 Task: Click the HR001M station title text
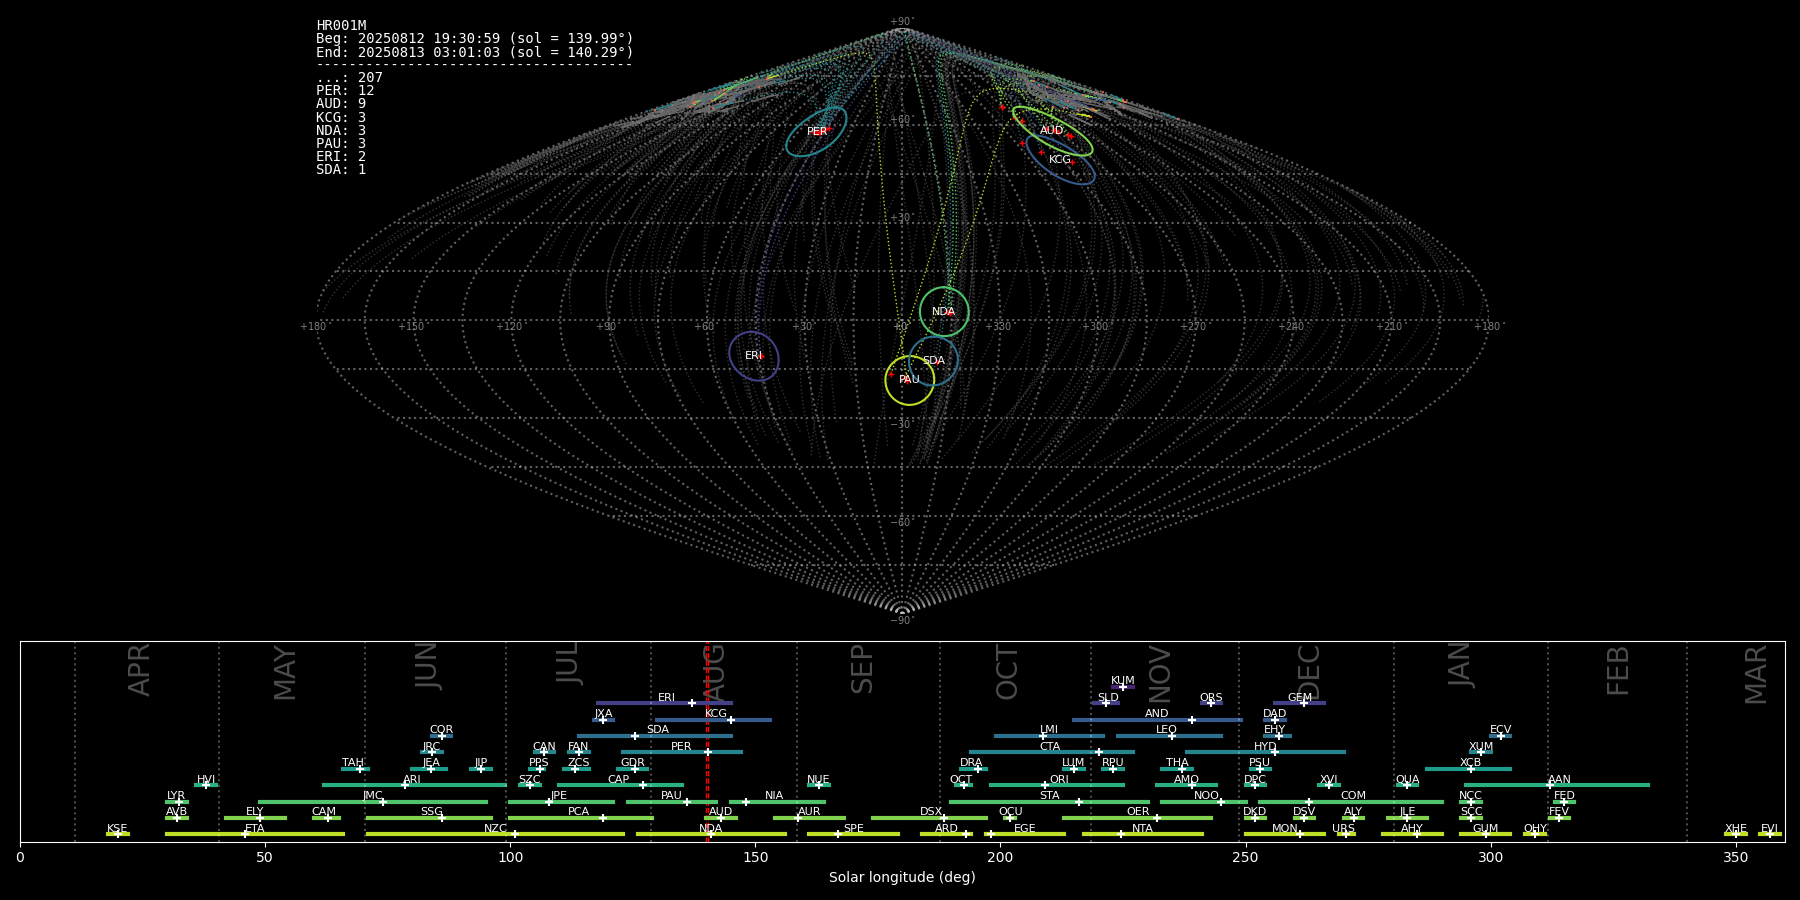coord(341,25)
